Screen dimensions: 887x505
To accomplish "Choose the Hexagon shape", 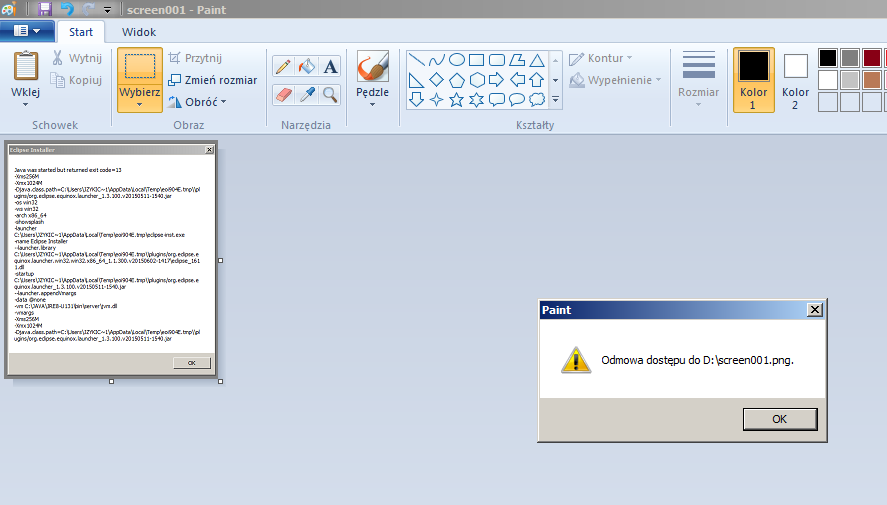I will 476,80.
